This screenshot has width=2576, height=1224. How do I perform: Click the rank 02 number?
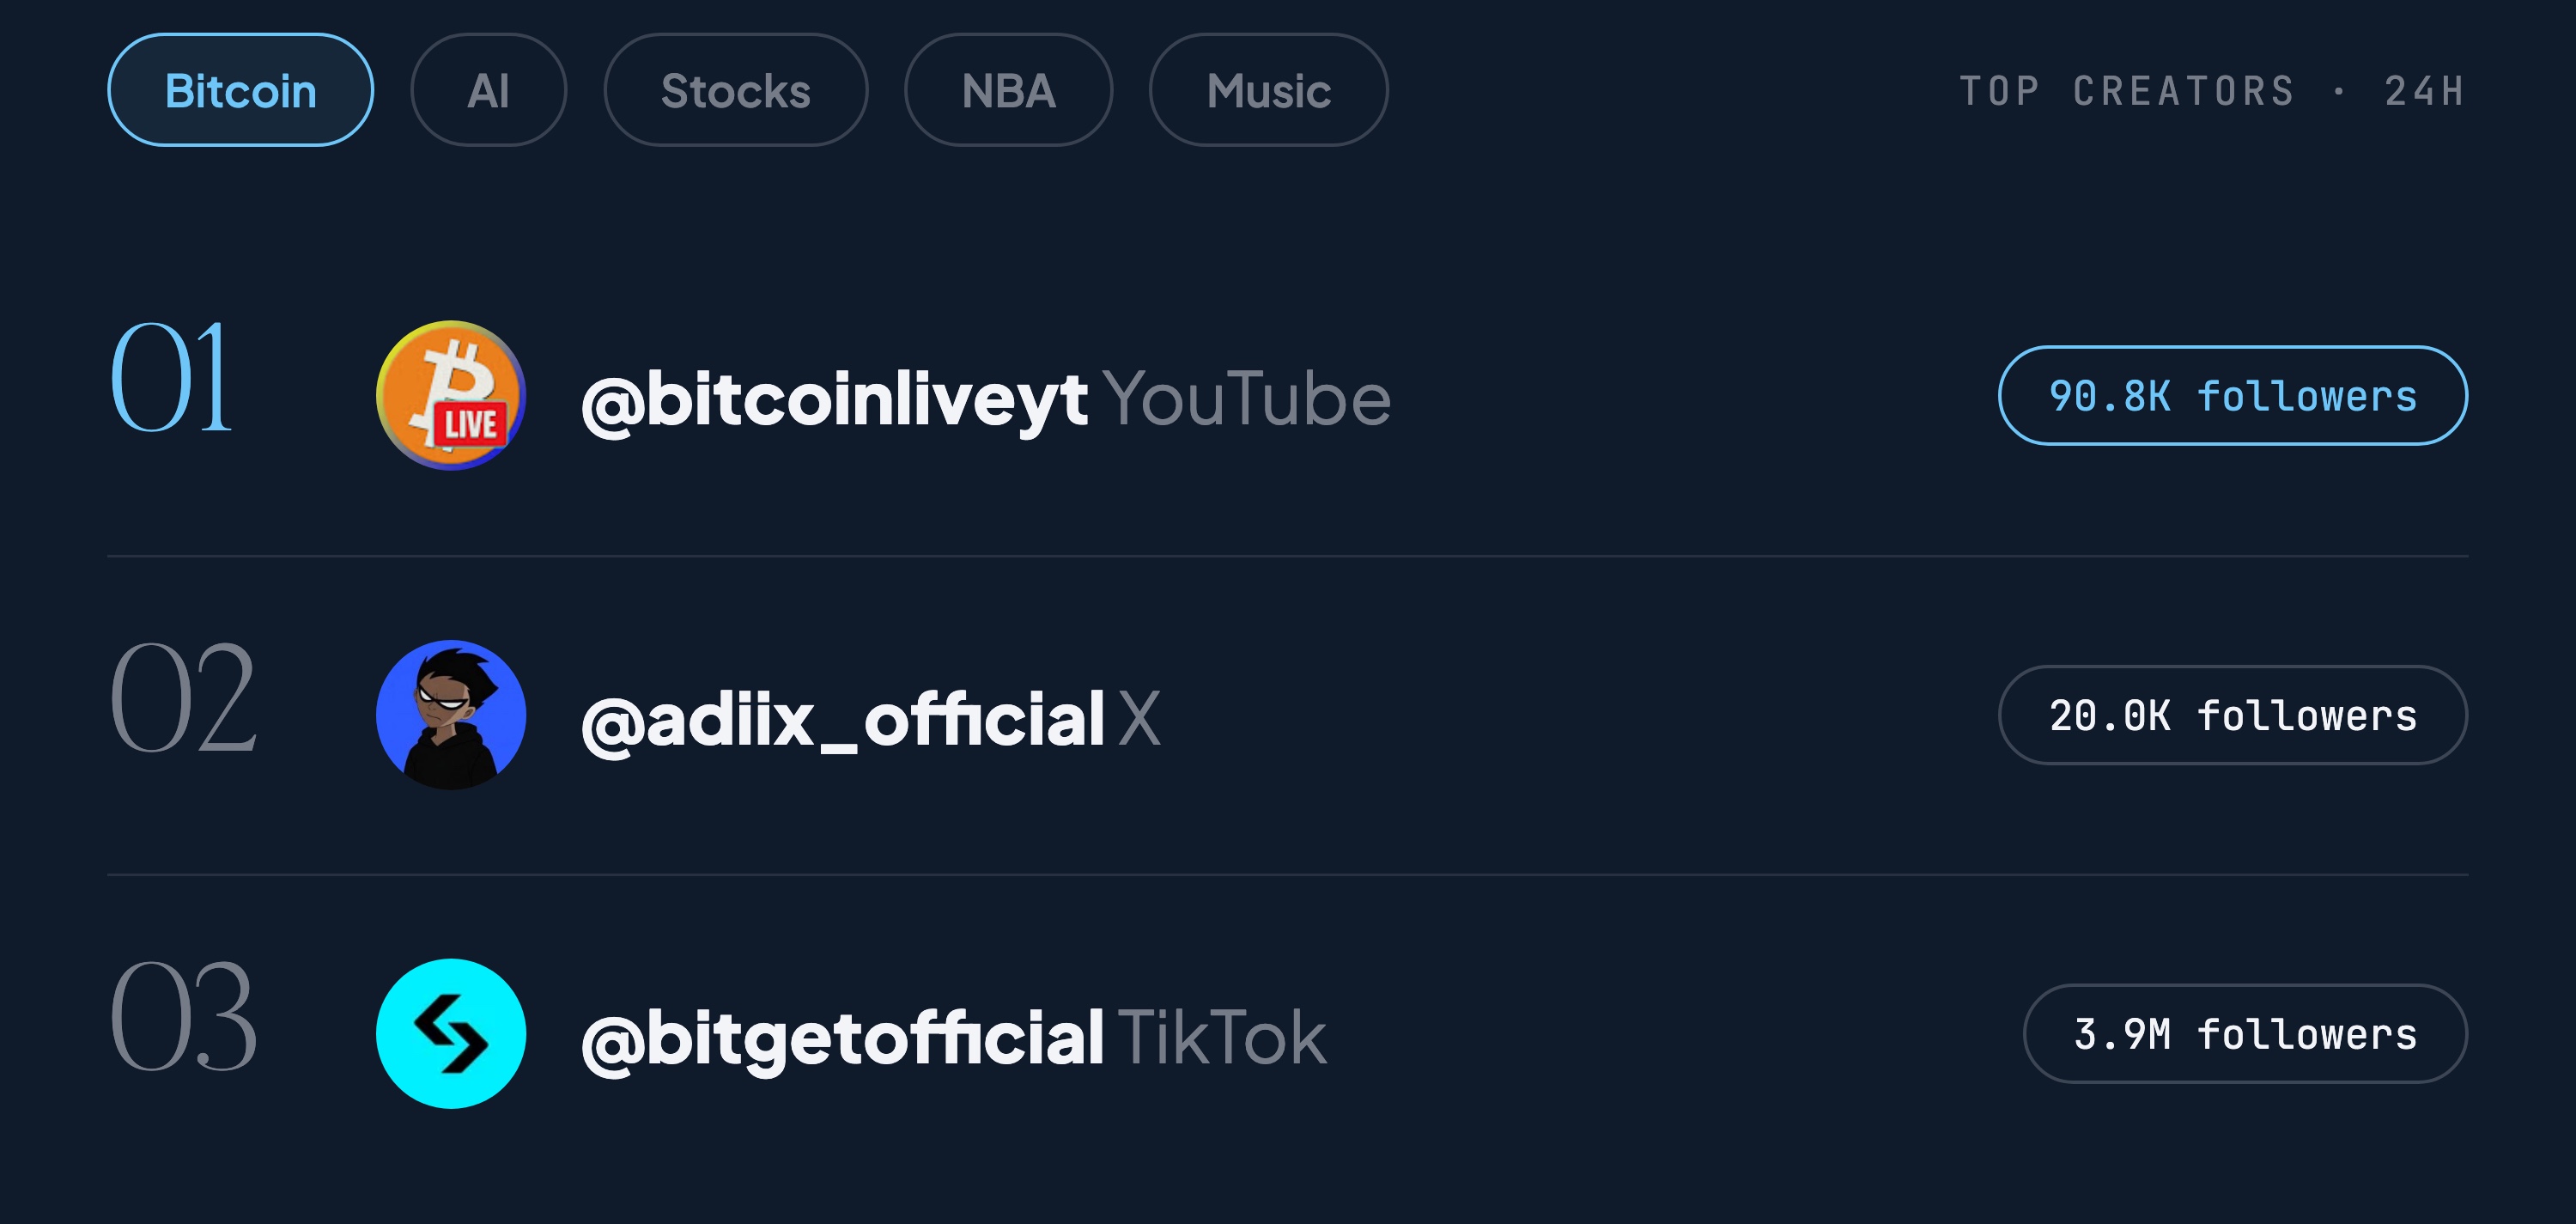(183, 697)
